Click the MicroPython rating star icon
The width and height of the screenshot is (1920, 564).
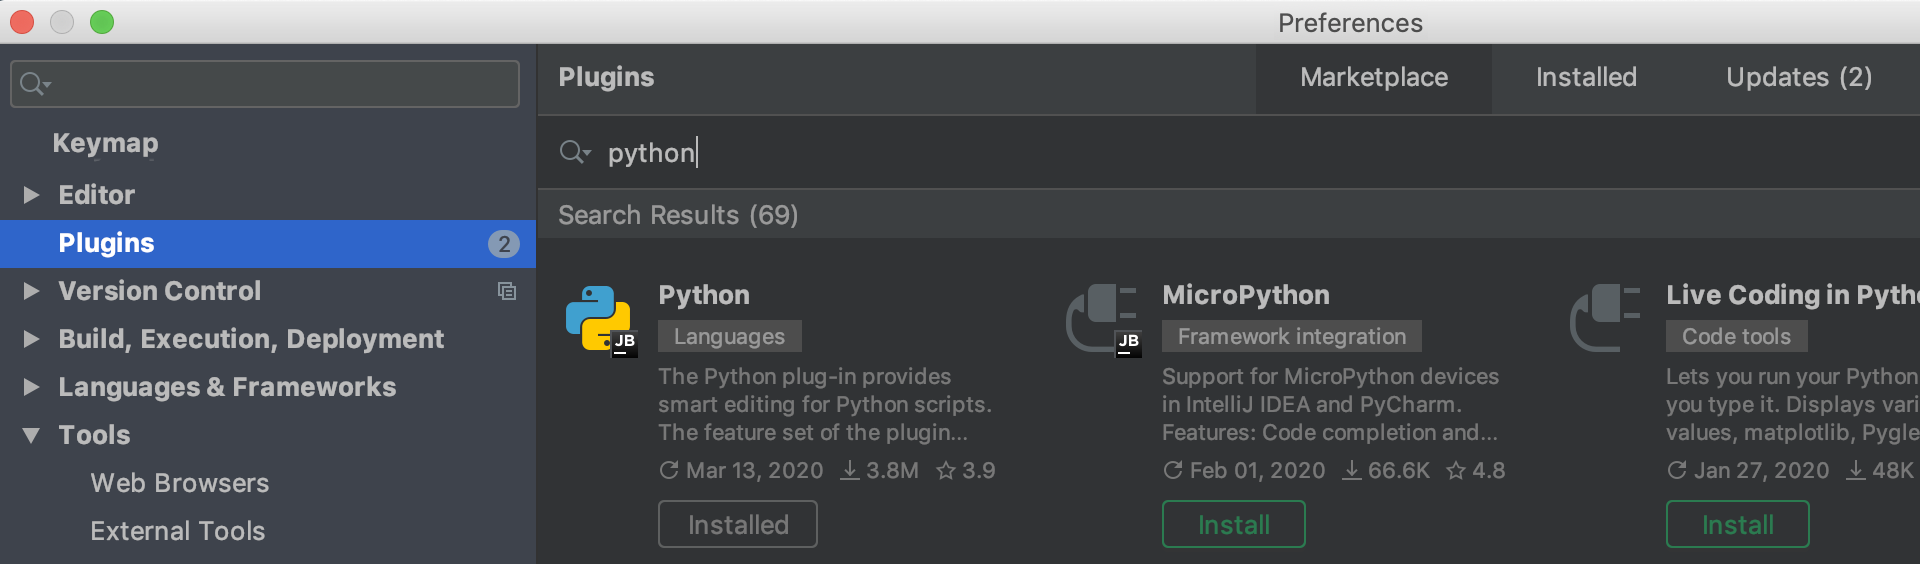point(1456,470)
